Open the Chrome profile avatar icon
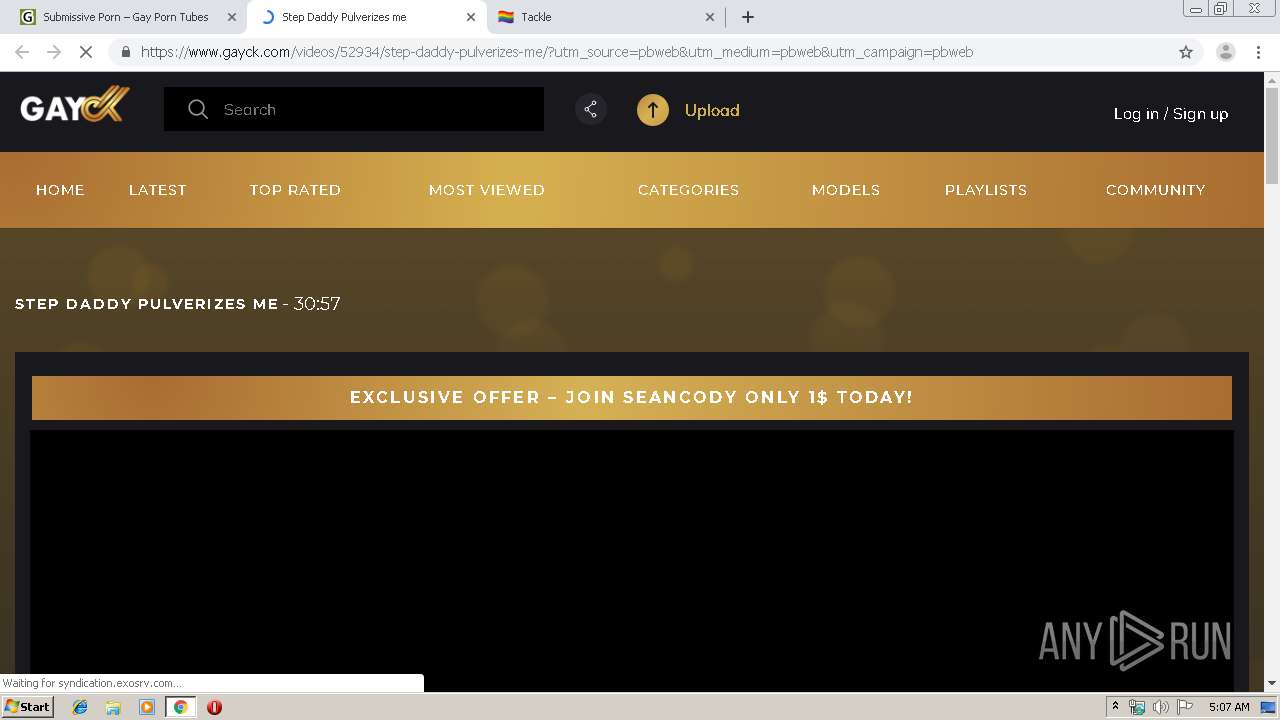1280x720 pixels. pos(1225,52)
